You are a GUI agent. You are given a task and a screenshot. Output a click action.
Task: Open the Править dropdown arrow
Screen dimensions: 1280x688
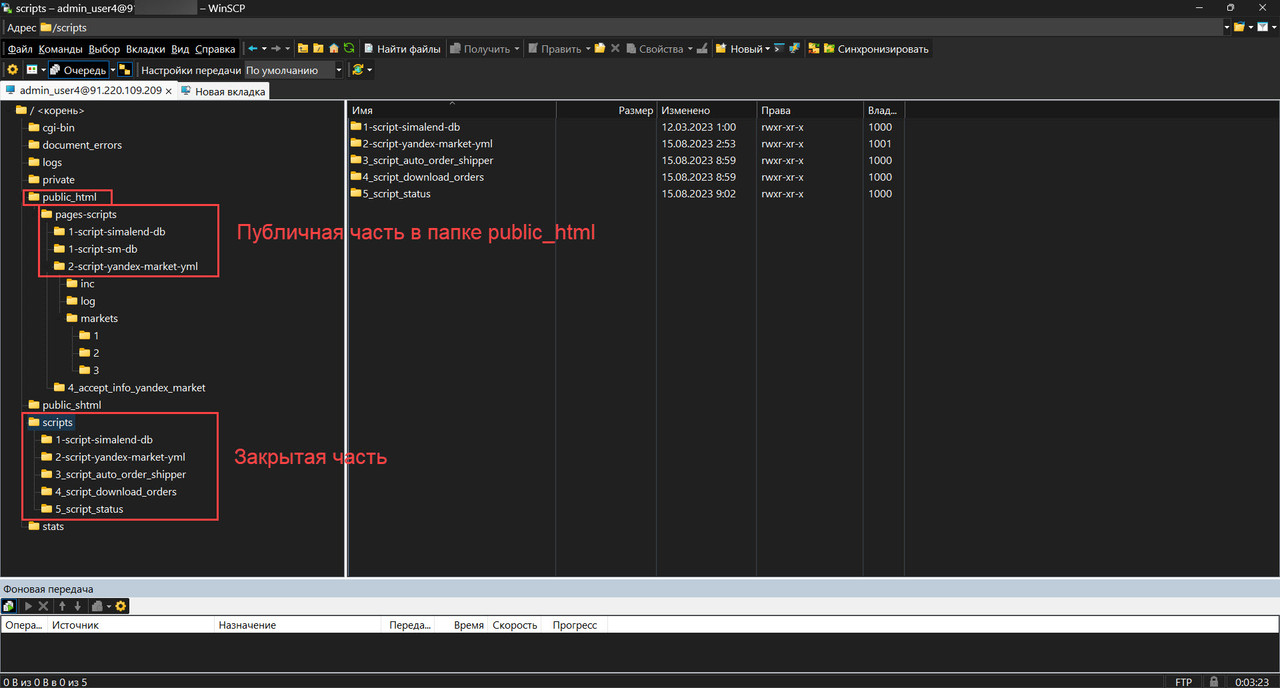pos(588,48)
